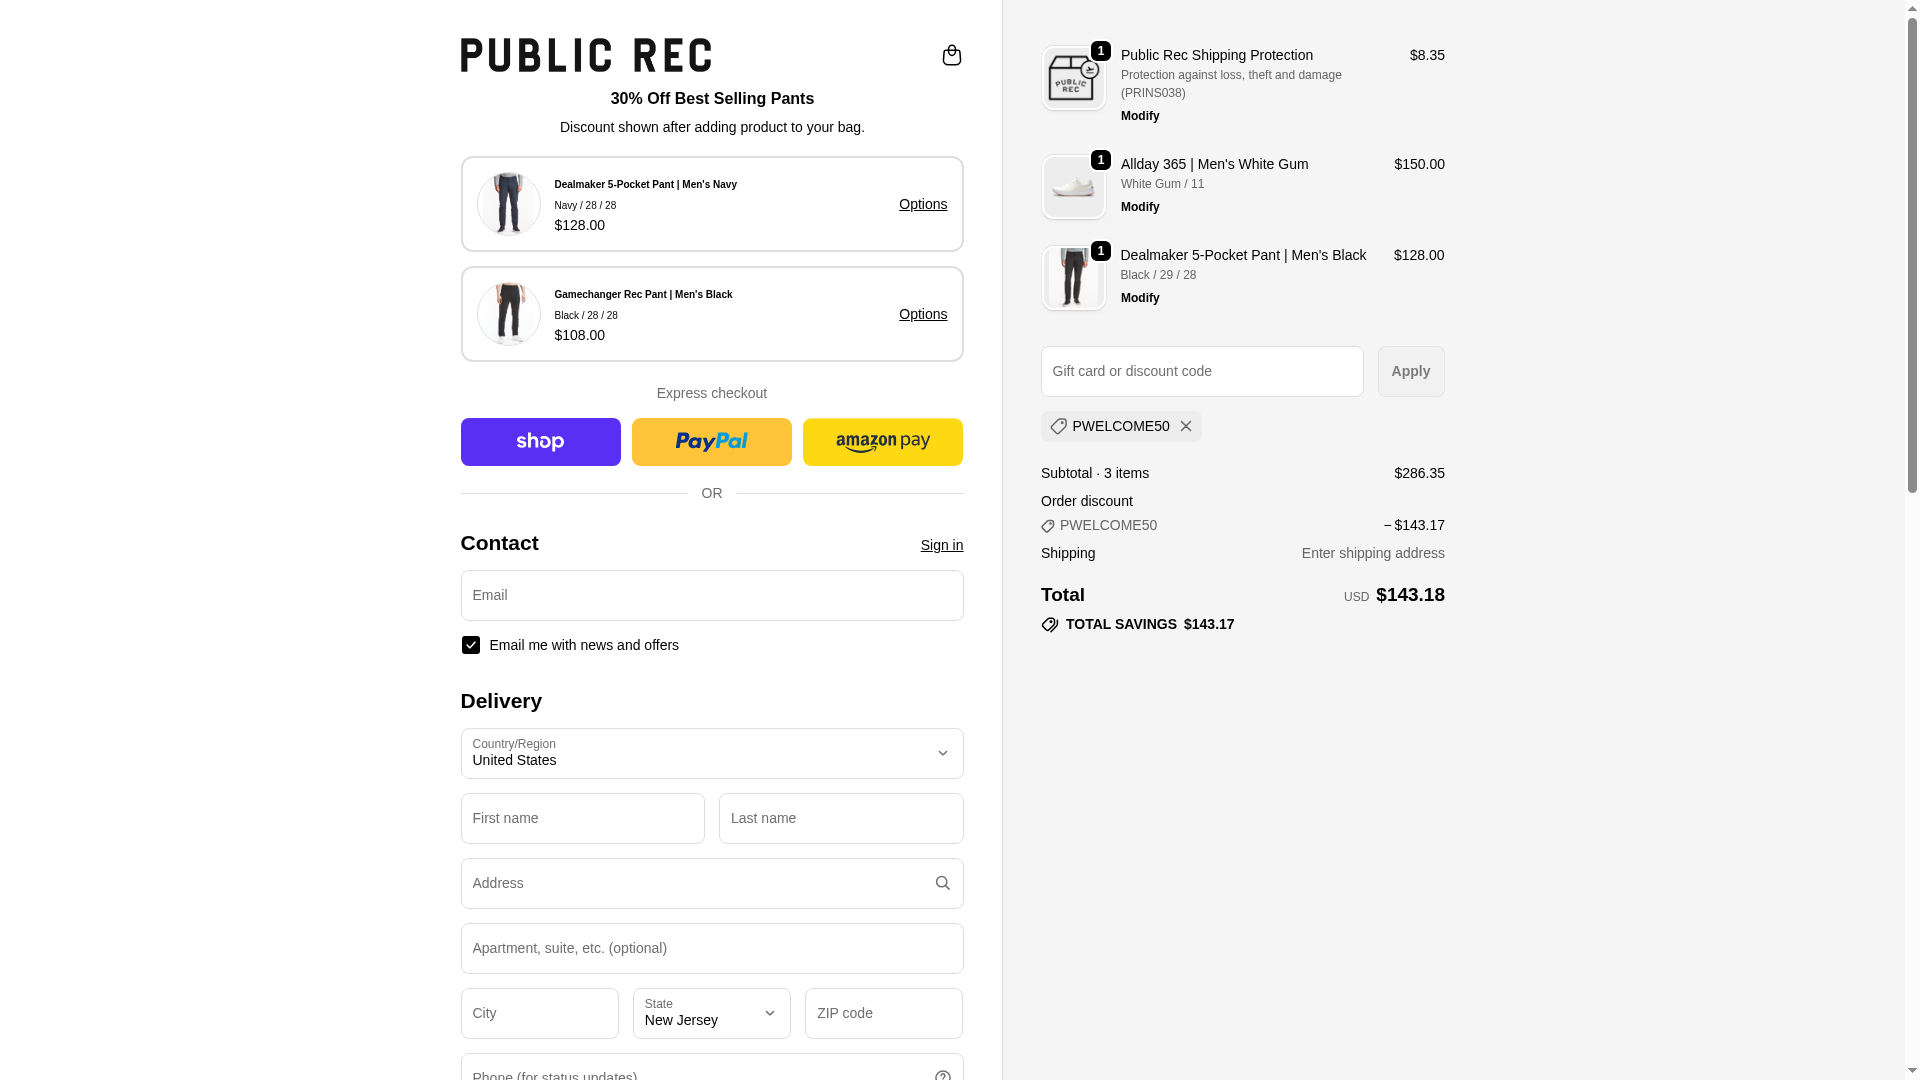Modify the Shipping Protection item
Screen dimensions: 1920x1080
[1140, 116]
